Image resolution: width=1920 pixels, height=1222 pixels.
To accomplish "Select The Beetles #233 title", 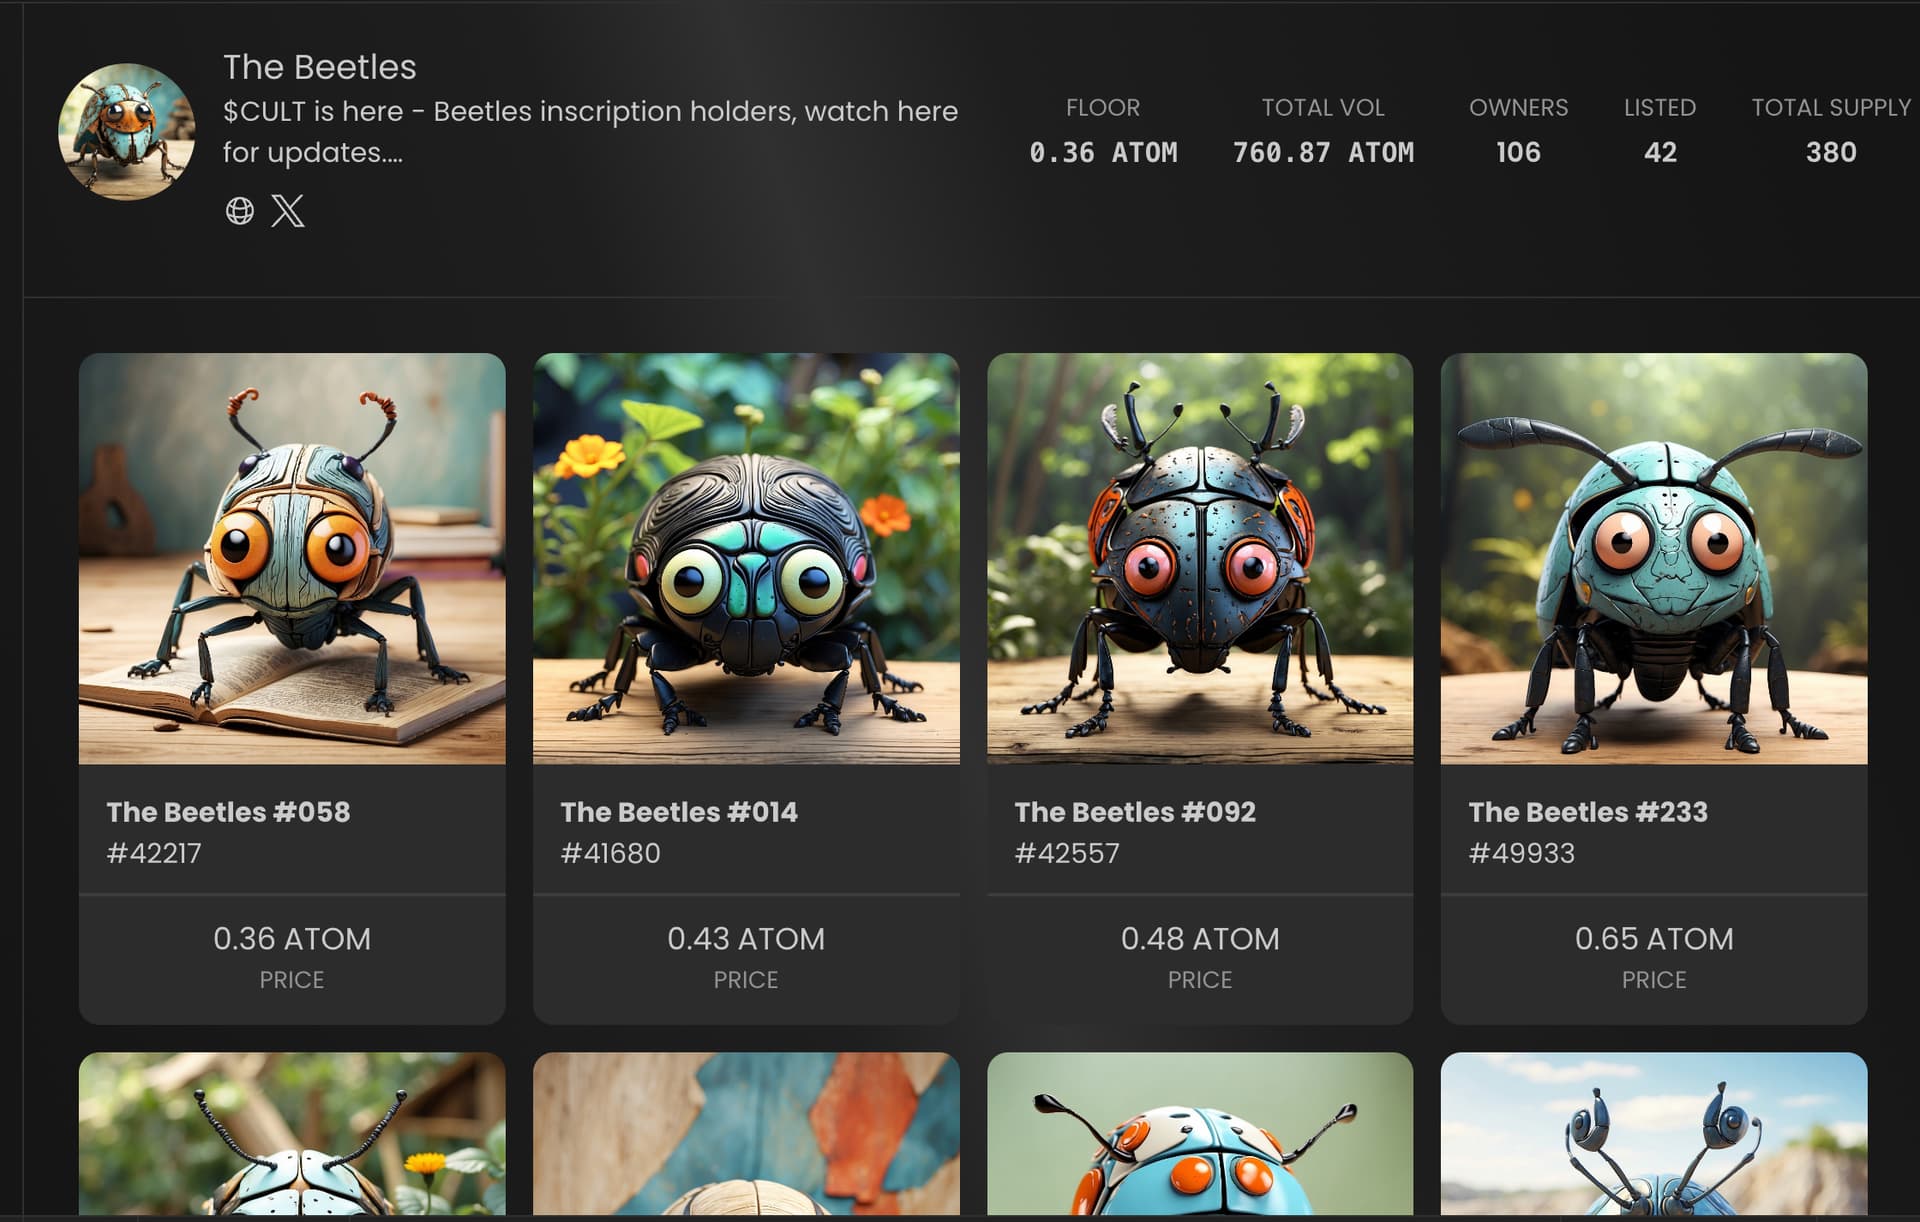I will [1588, 812].
